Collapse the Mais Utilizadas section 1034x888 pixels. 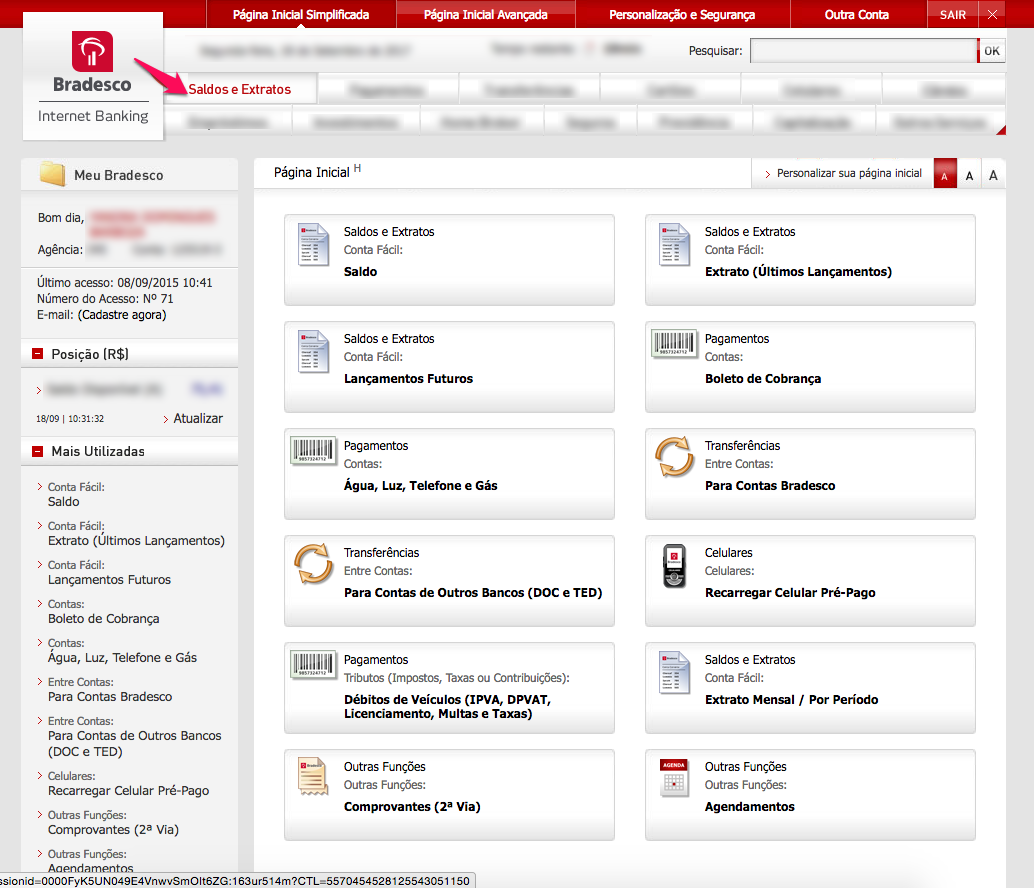tap(38, 452)
